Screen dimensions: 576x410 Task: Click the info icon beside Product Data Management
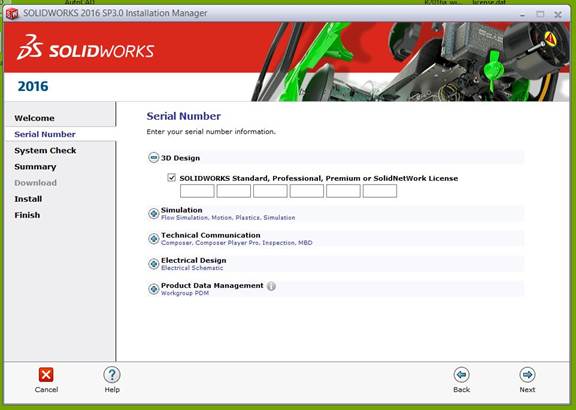(x=271, y=286)
